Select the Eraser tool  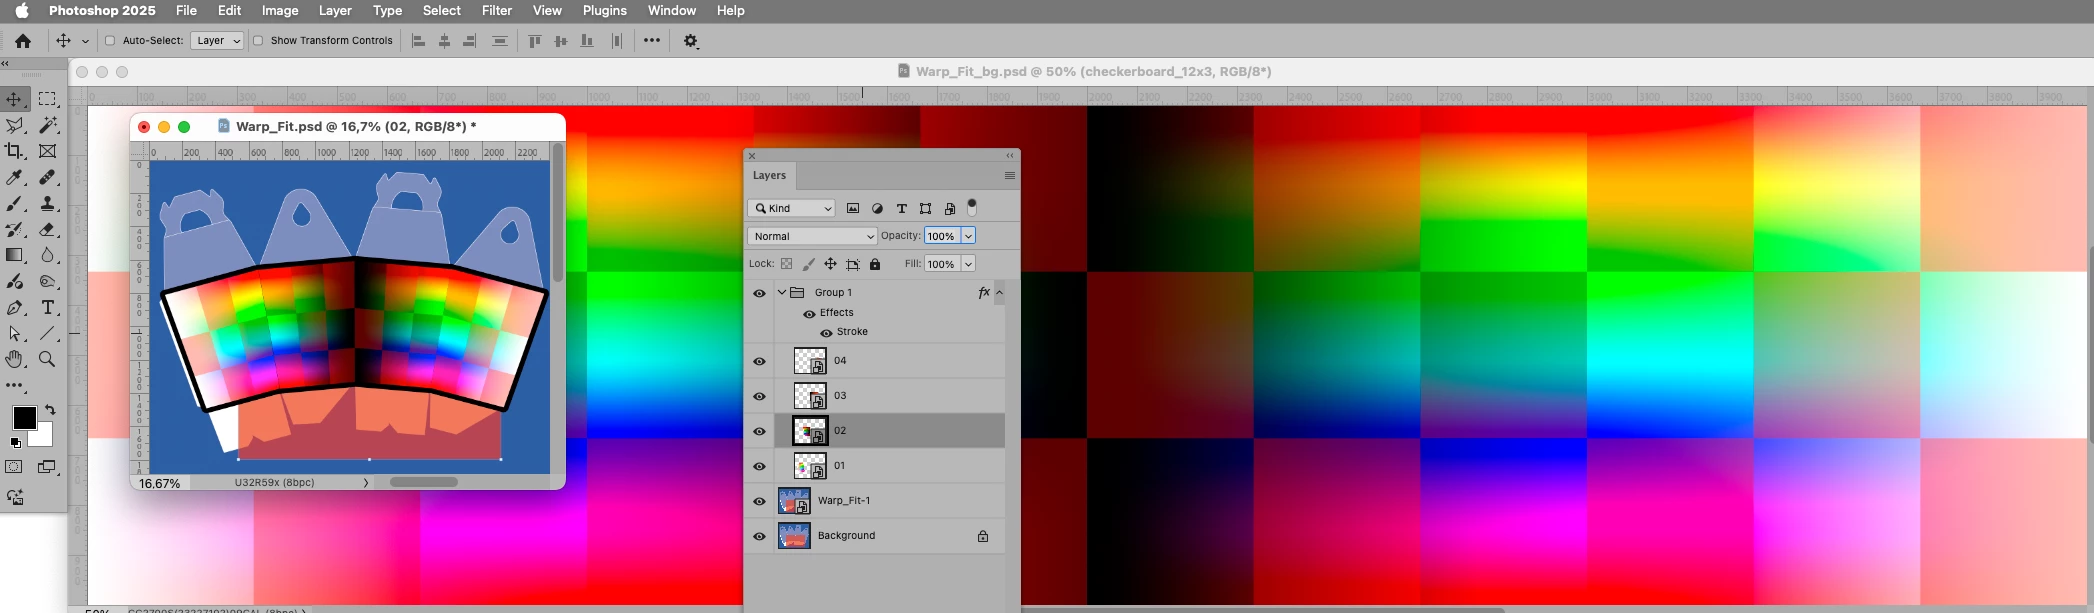[x=47, y=229]
